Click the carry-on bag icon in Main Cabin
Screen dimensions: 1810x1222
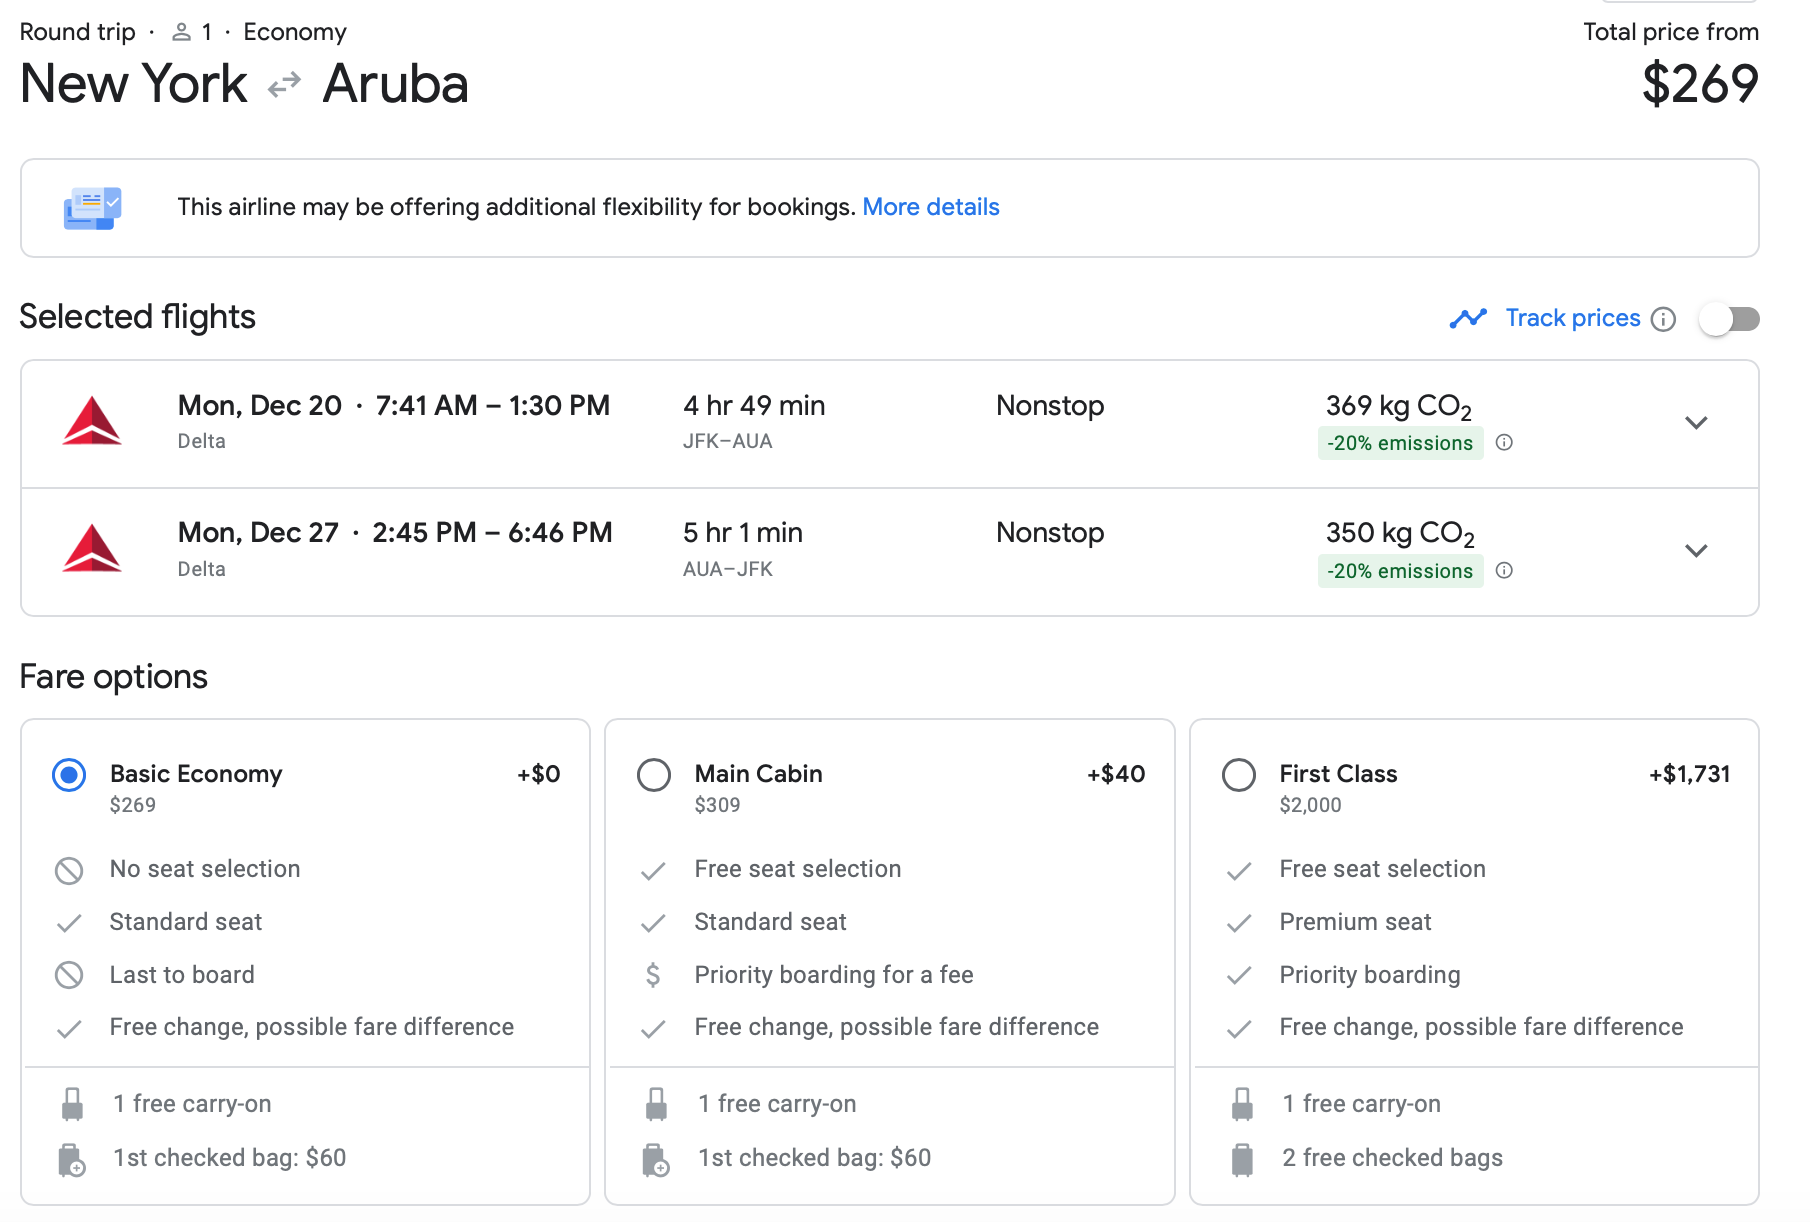coord(656,1104)
